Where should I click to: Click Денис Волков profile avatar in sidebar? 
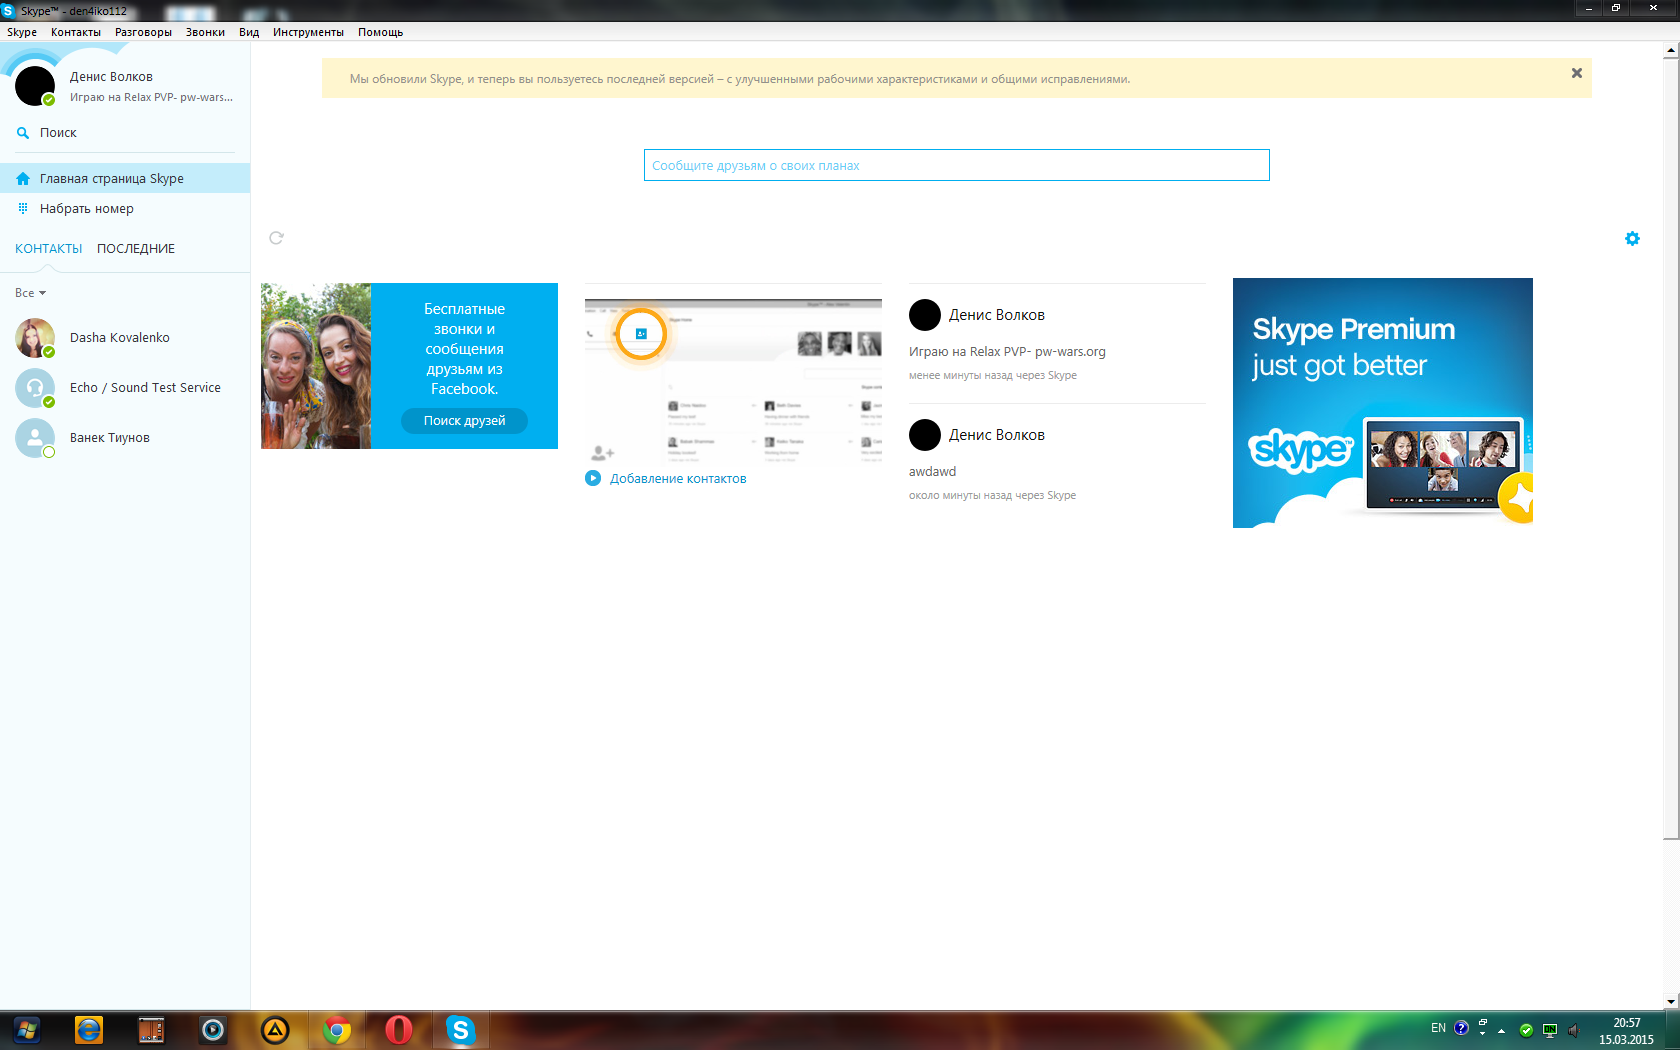tap(35, 86)
